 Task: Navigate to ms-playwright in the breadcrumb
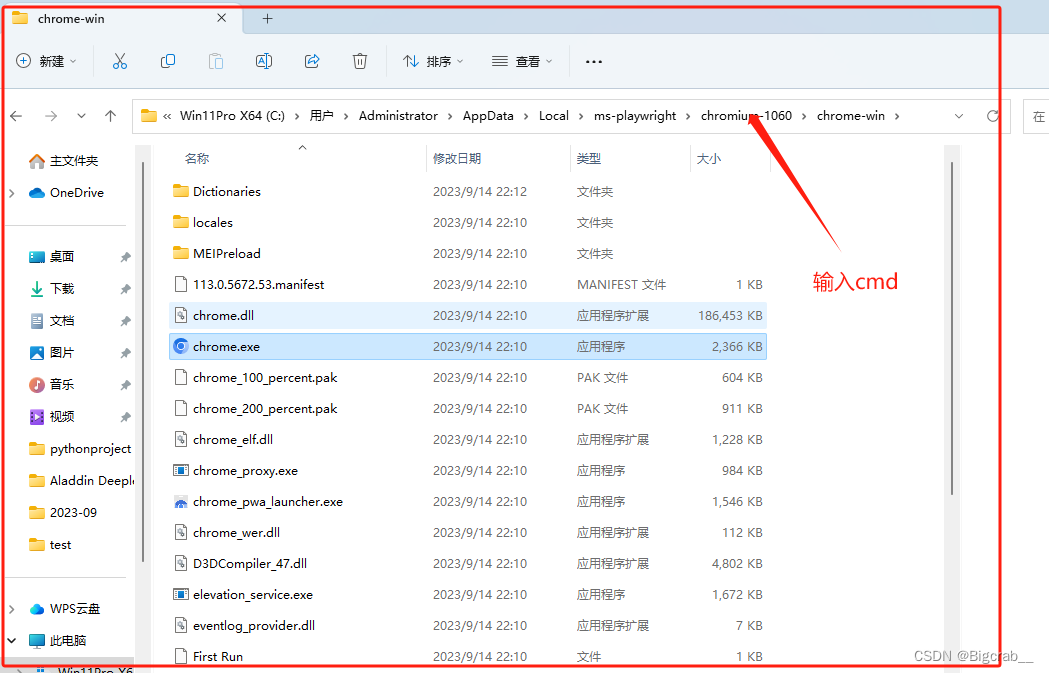point(635,116)
